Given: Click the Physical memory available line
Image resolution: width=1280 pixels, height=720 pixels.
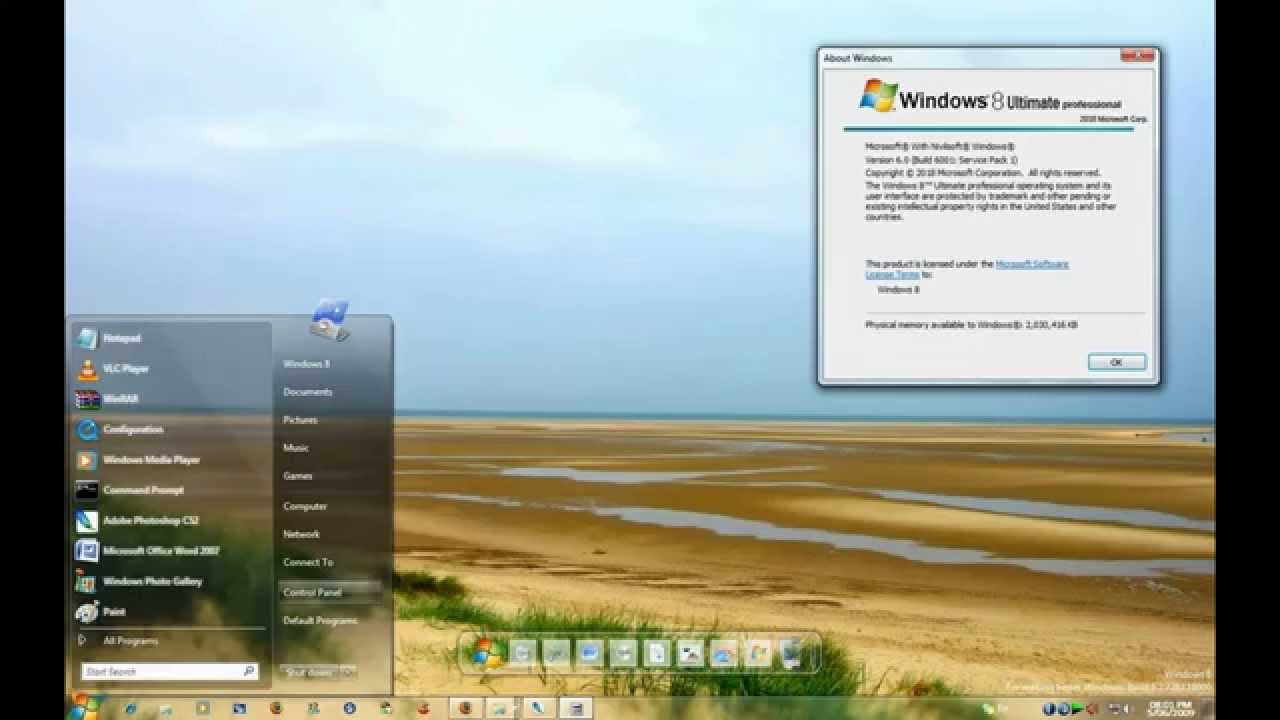Looking at the screenshot, I should pos(971,325).
